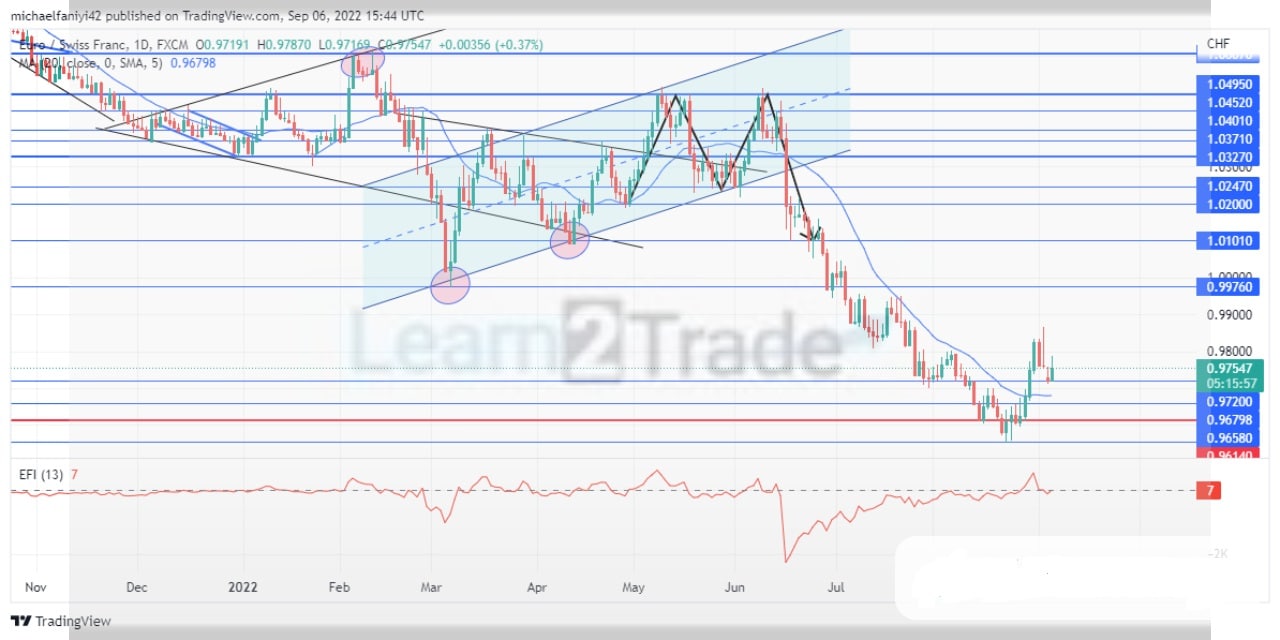
Task: Select the 0.99760 price level label
Action: coord(1226,287)
